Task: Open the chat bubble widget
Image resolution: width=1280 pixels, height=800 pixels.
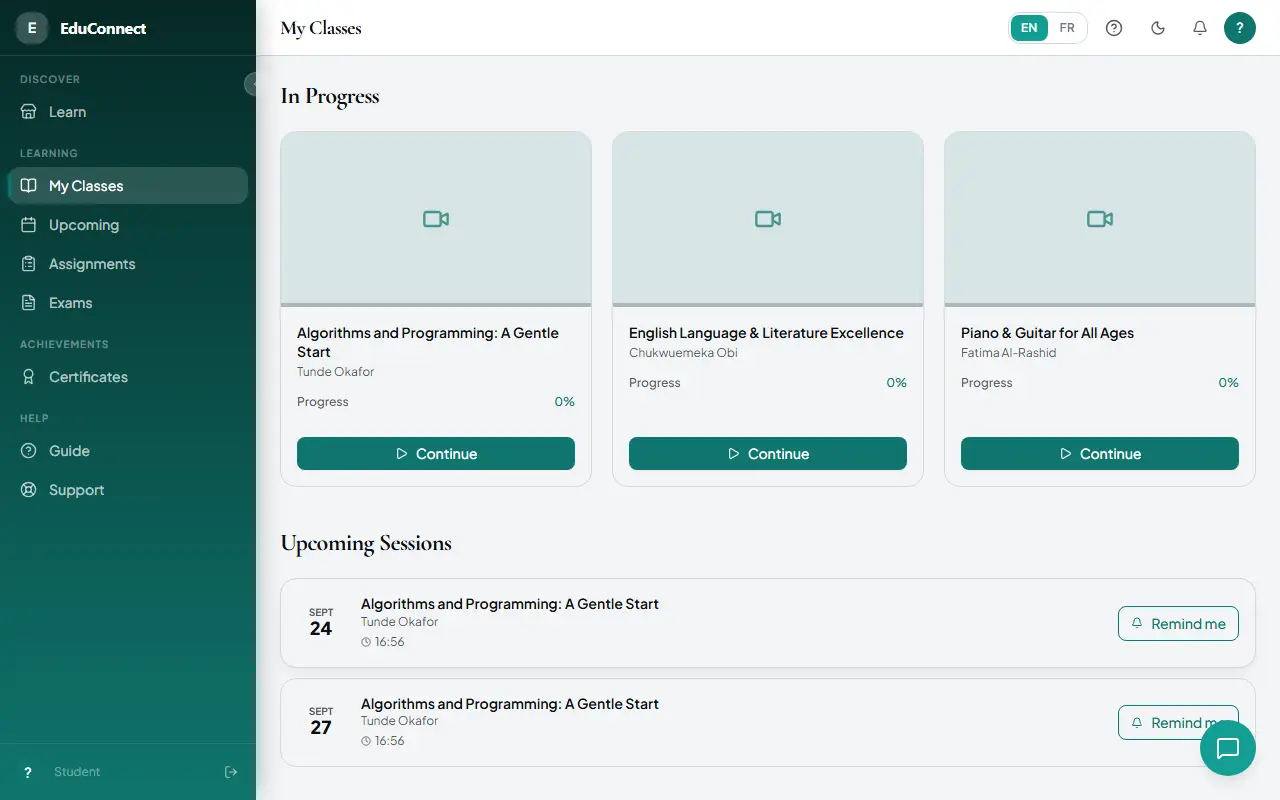Action: coord(1228,748)
